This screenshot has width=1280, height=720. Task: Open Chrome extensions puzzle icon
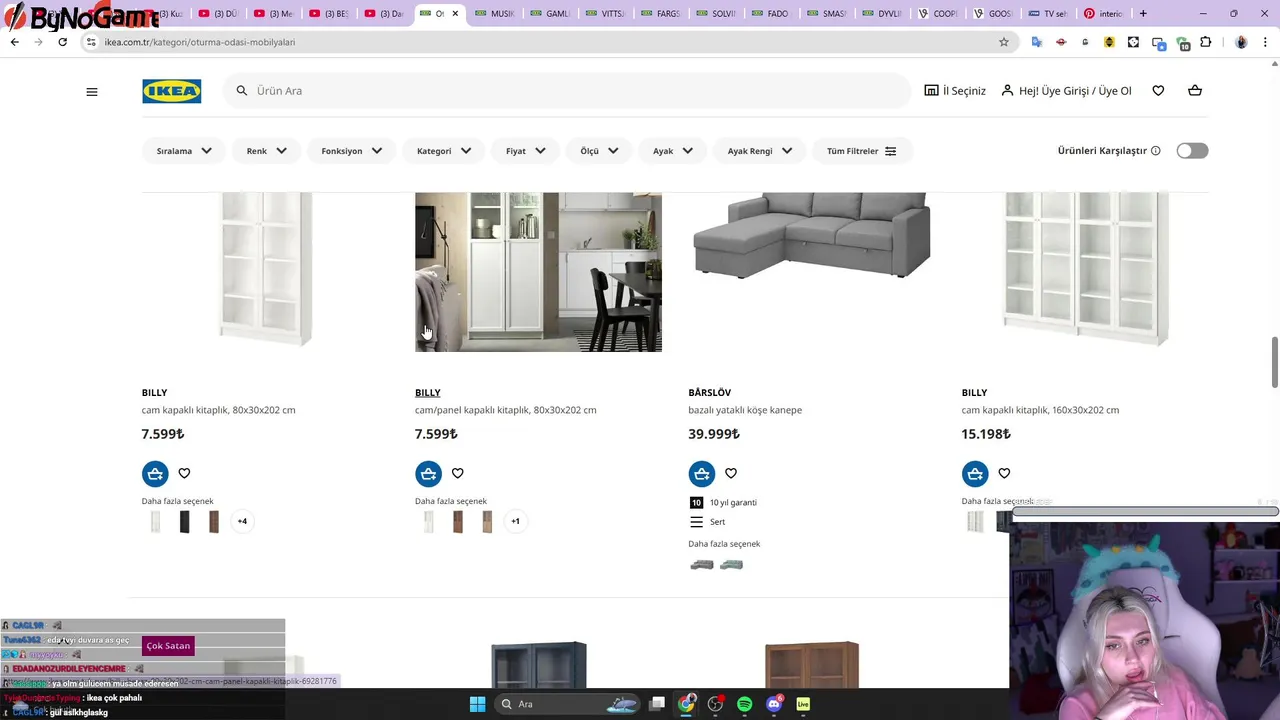(x=1206, y=42)
